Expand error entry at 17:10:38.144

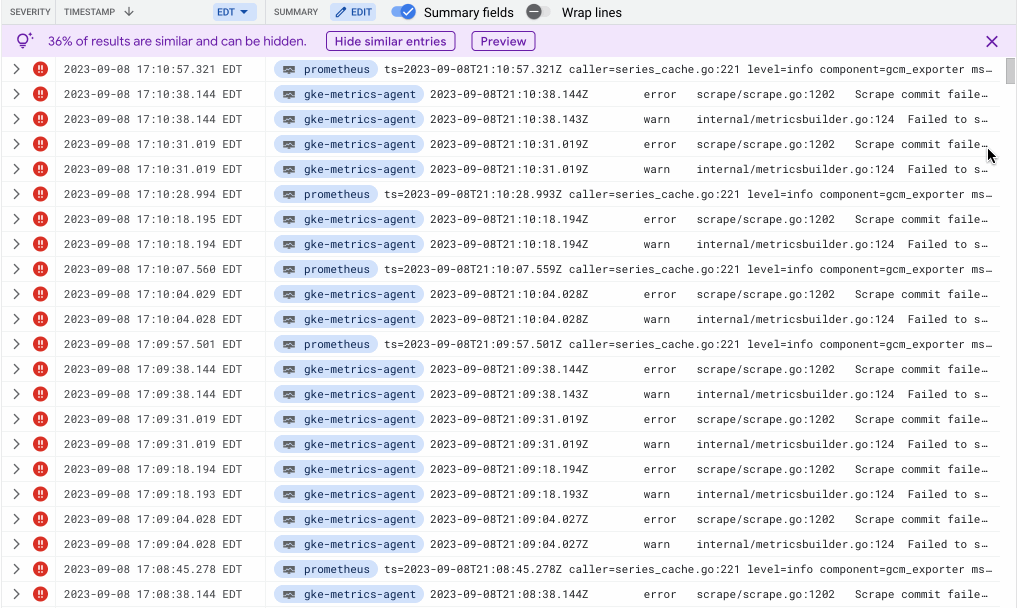pyautogui.click(x=17, y=94)
